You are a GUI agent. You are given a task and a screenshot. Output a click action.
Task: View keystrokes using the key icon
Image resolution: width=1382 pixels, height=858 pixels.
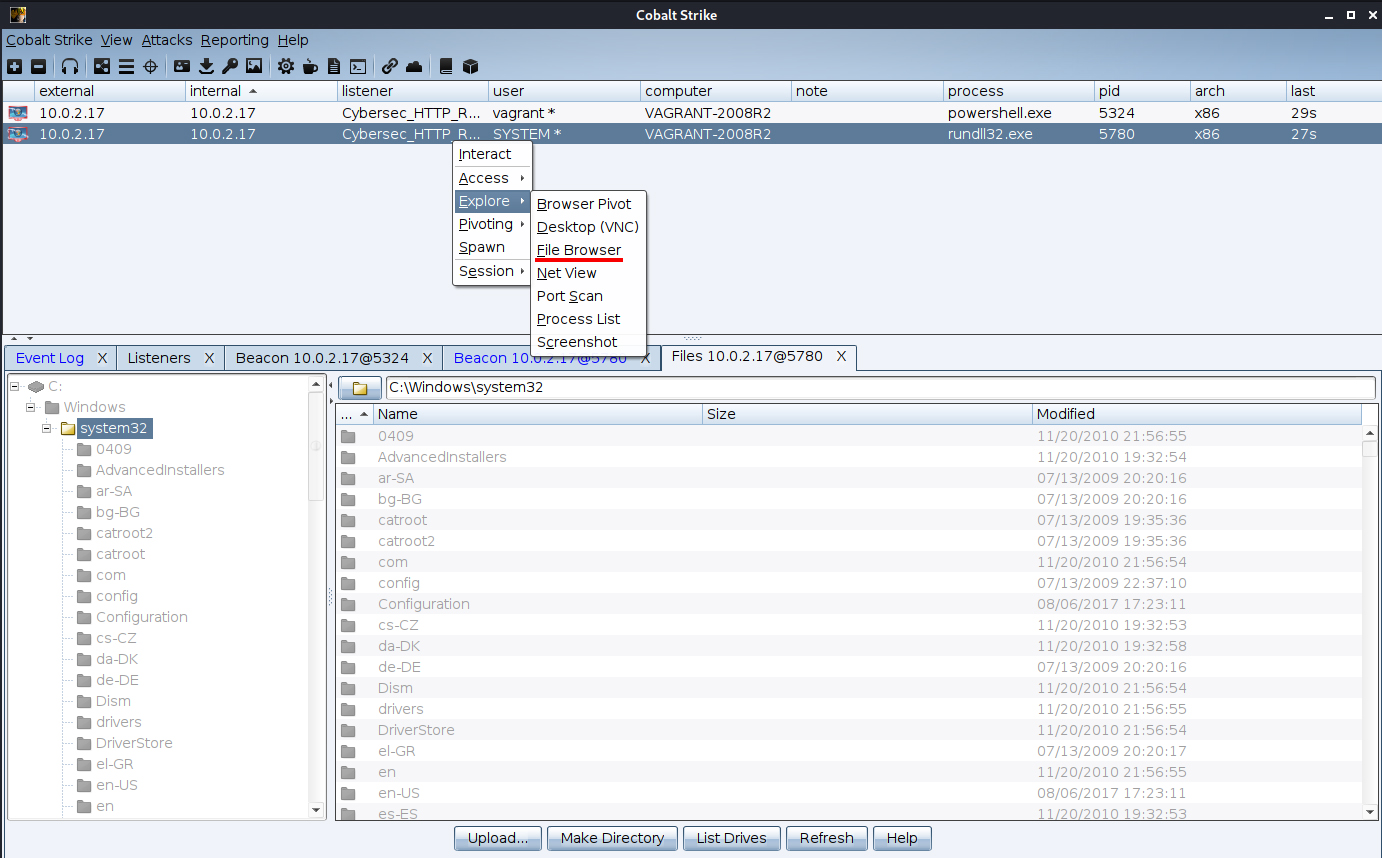click(230, 67)
